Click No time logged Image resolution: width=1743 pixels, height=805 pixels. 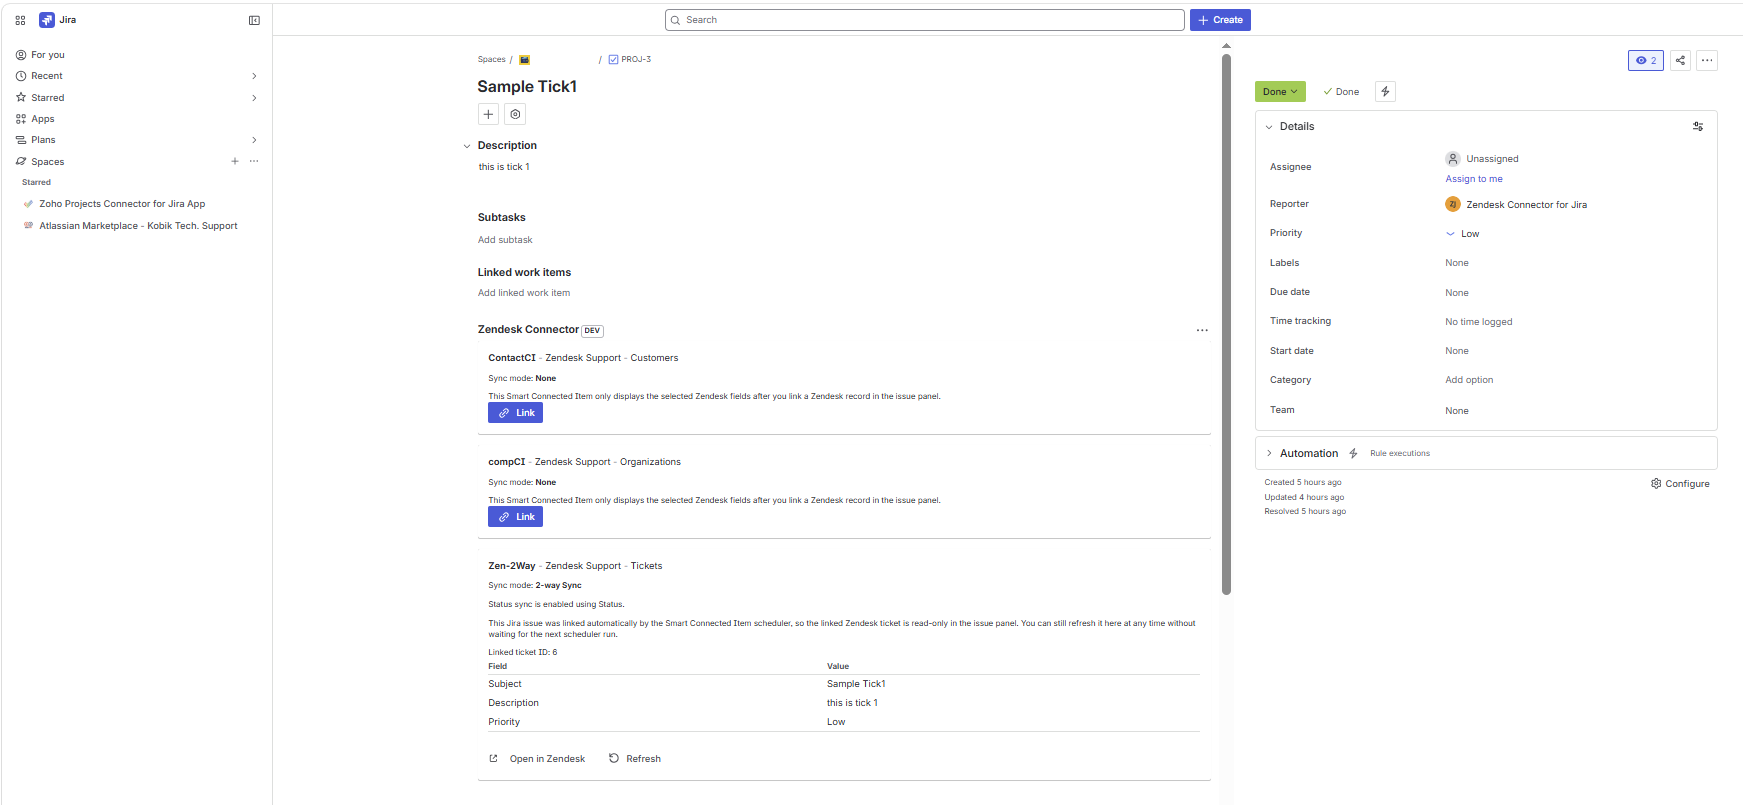[1479, 322]
